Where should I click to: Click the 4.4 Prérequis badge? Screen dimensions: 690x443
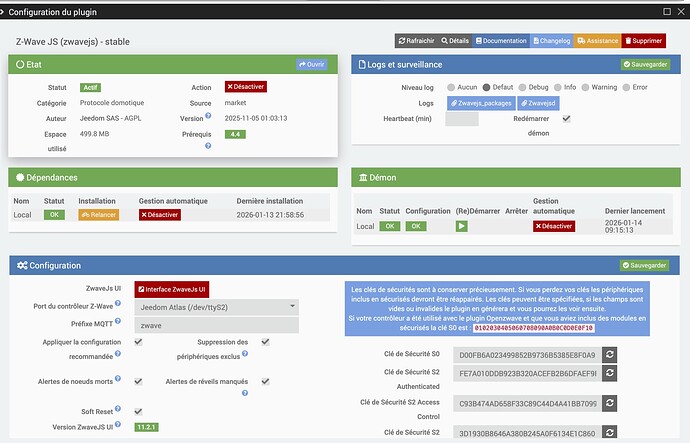point(235,134)
